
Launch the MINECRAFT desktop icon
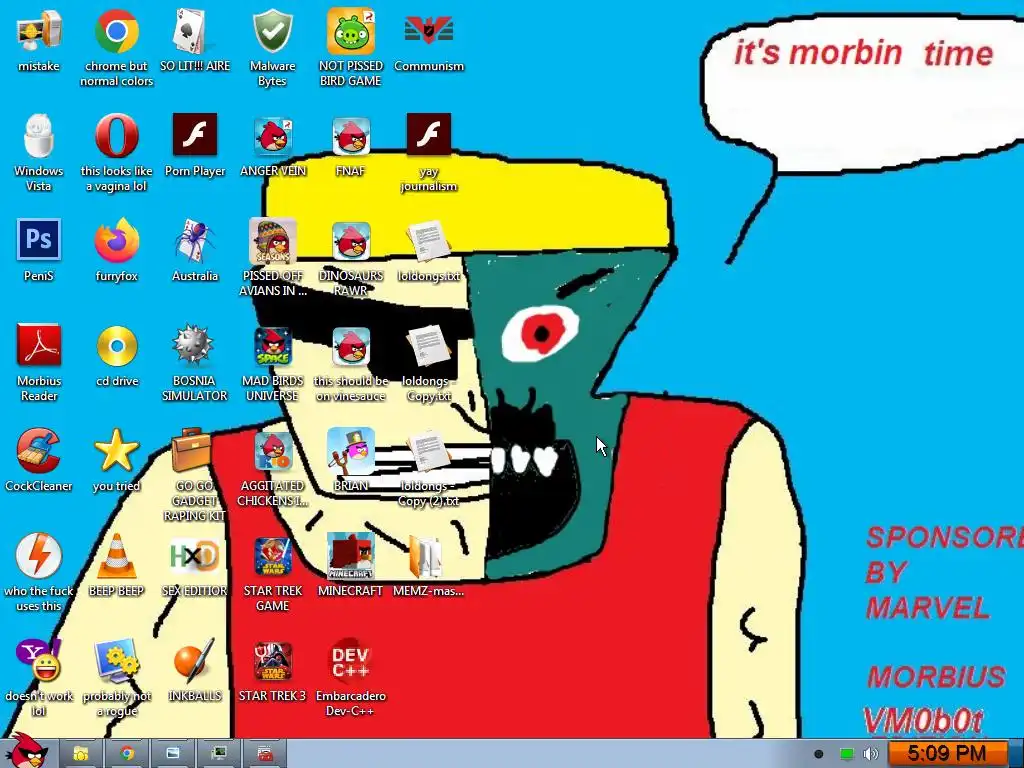pos(351,556)
